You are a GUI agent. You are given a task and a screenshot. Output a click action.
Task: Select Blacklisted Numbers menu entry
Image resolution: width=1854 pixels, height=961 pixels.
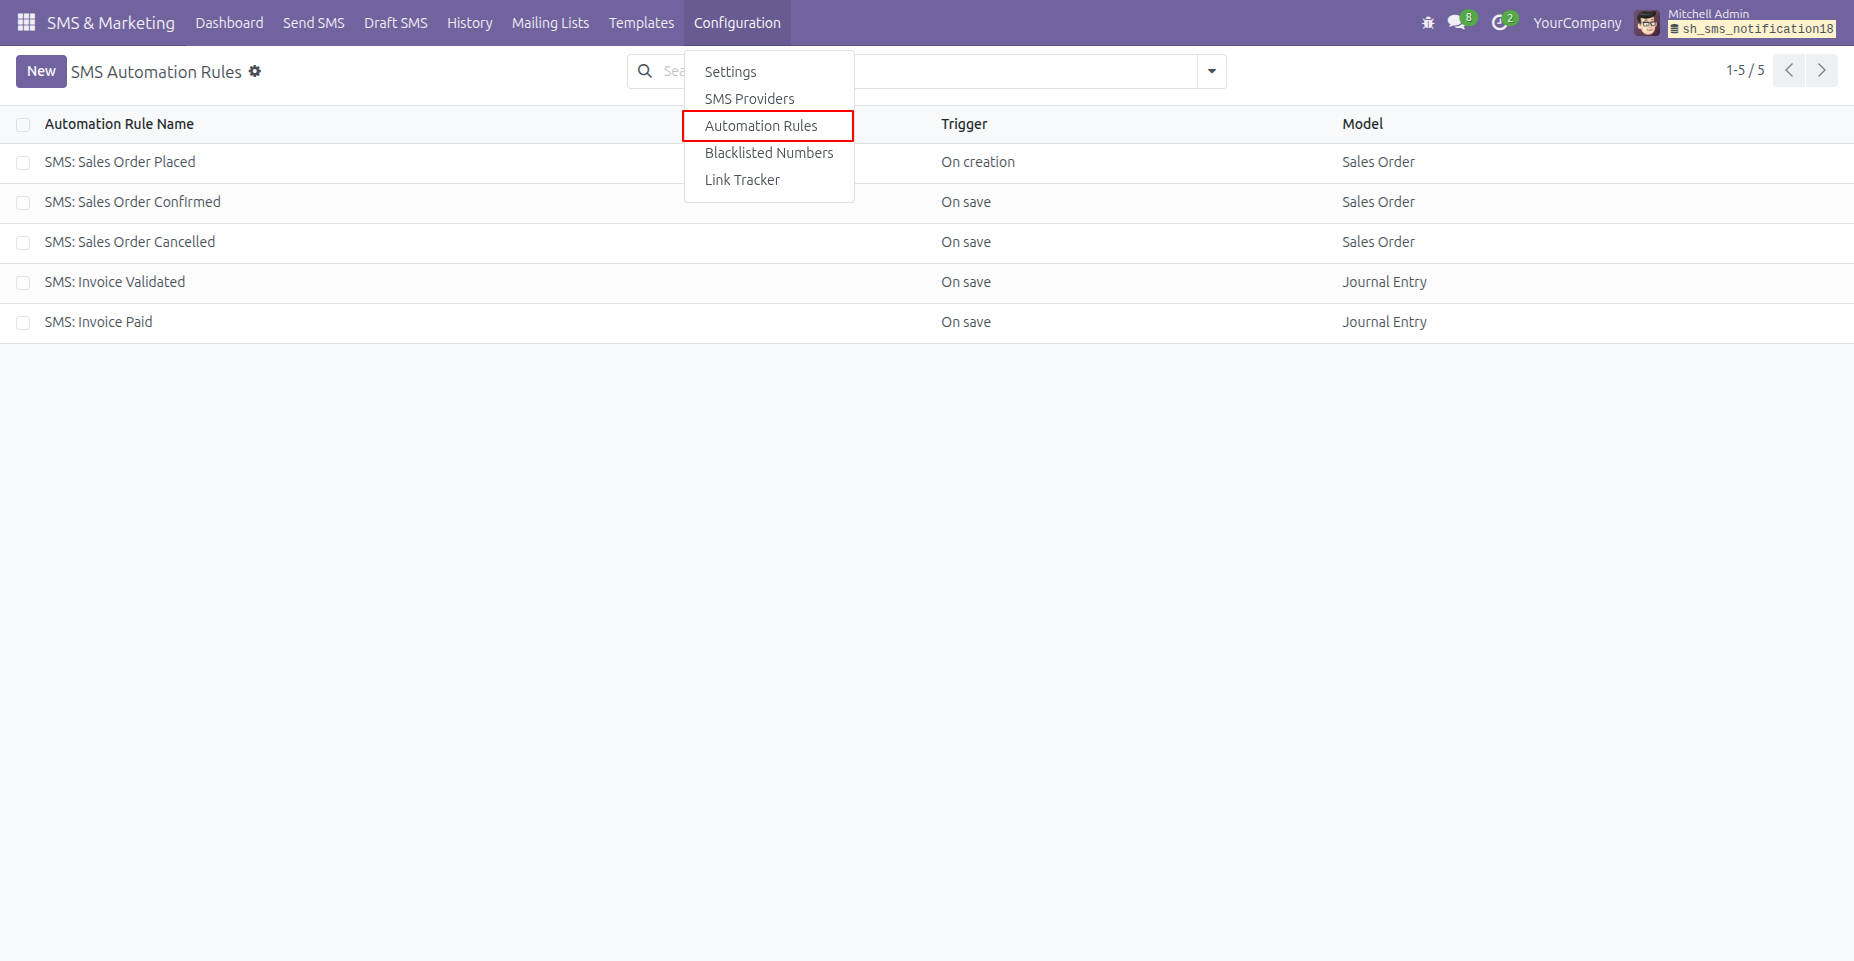(x=769, y=153)
